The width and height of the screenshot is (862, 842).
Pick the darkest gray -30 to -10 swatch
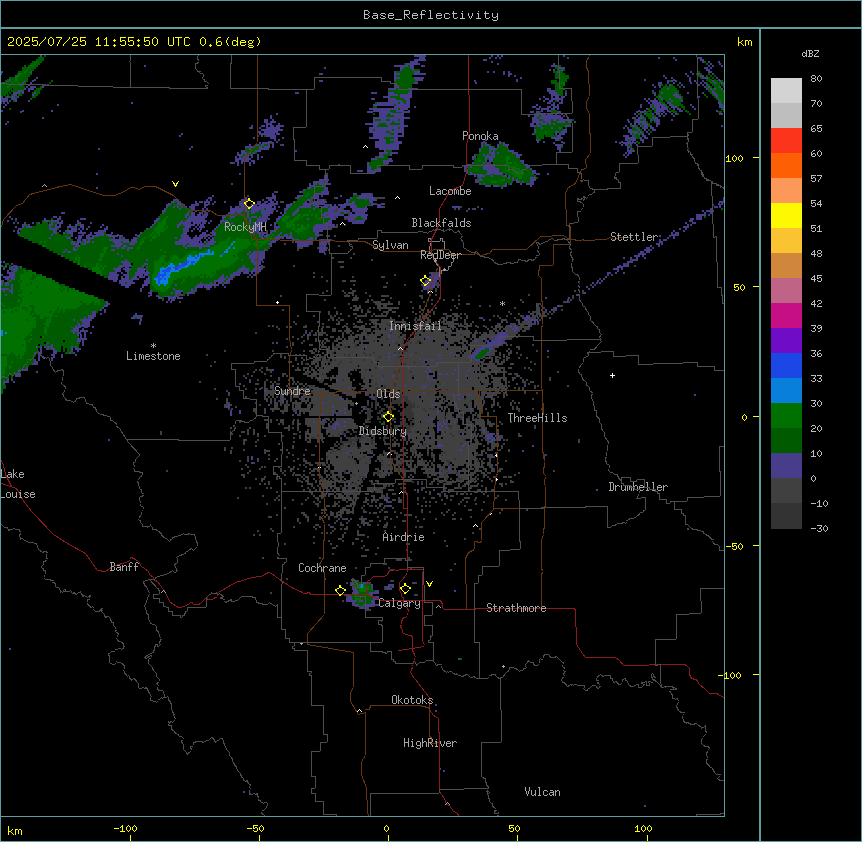click(786, 516)
